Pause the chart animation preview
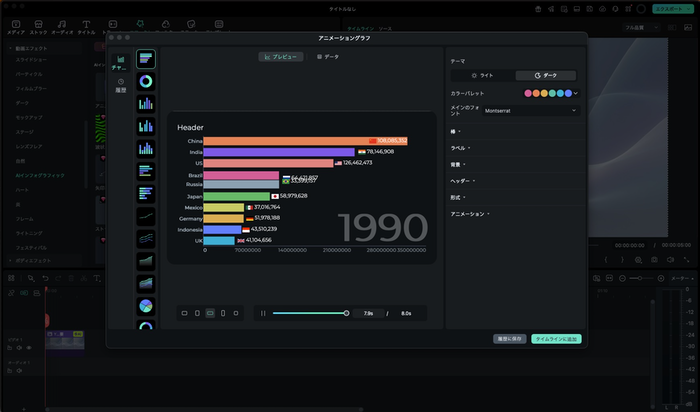Viewport: 700px width, 412px height. click(x=264, y=313)
